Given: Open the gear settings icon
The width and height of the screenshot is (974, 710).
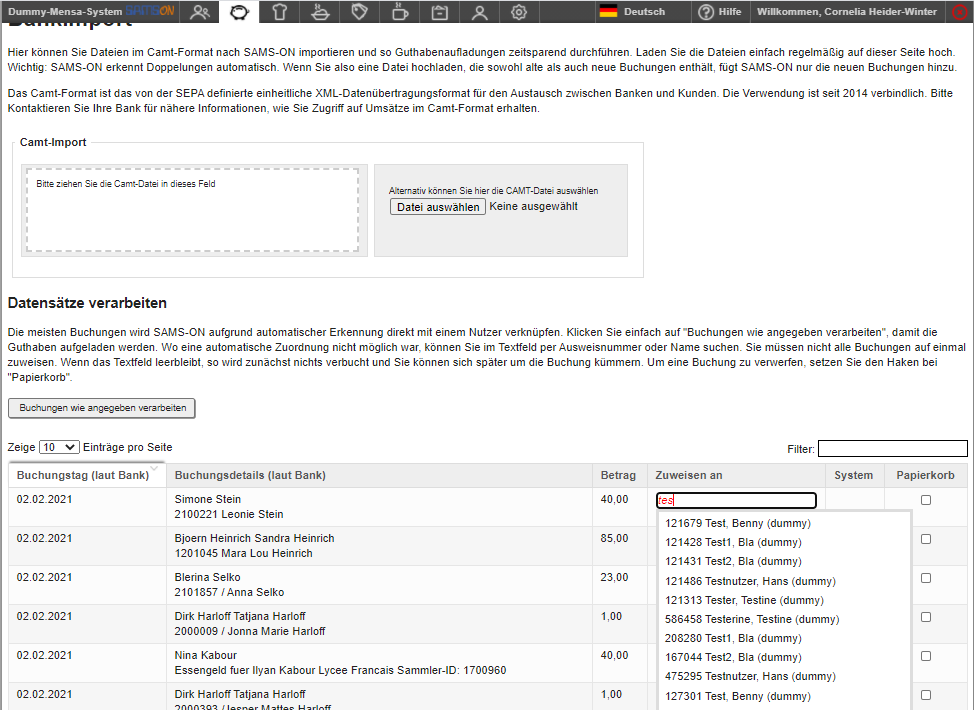Looking at the screenshot, I should pos(519,12).
